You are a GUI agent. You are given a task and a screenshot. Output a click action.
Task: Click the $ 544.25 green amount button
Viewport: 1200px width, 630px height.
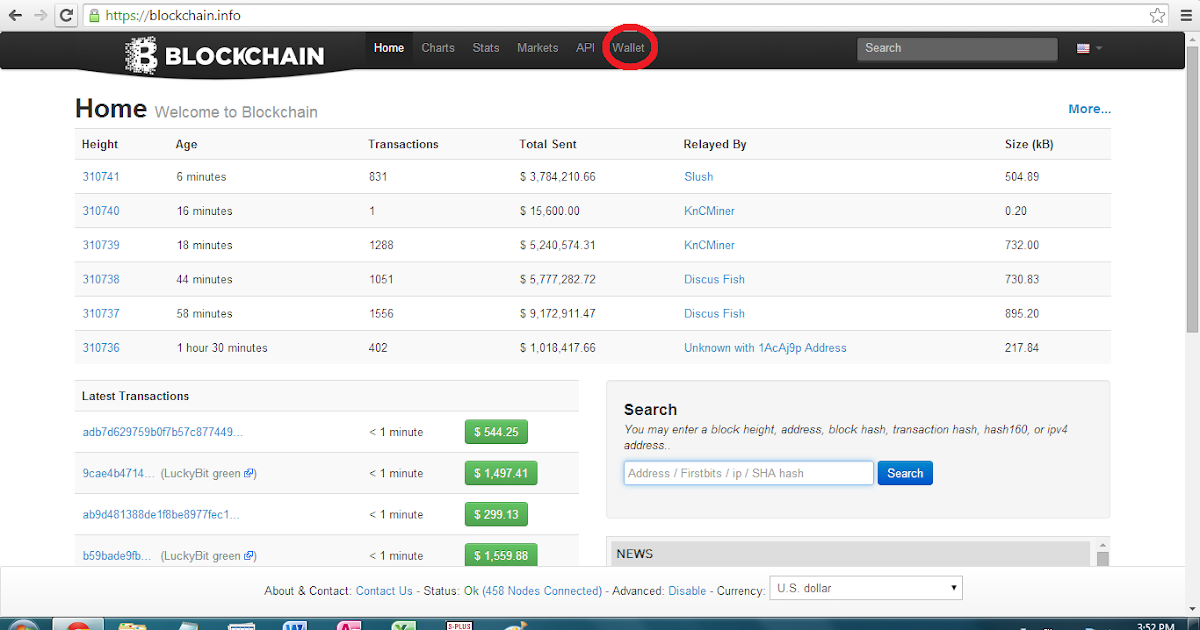click(x=496, y=432)
